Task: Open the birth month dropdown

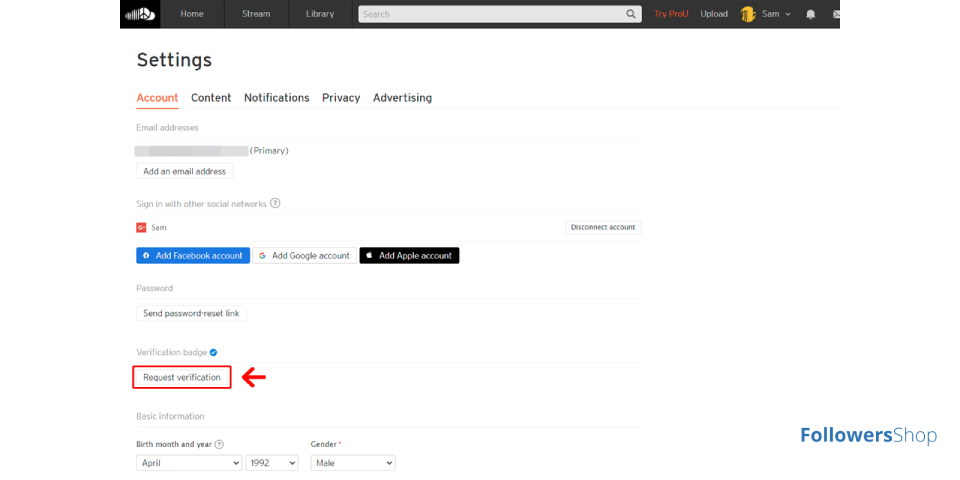Action: click(x=189, y=463)
